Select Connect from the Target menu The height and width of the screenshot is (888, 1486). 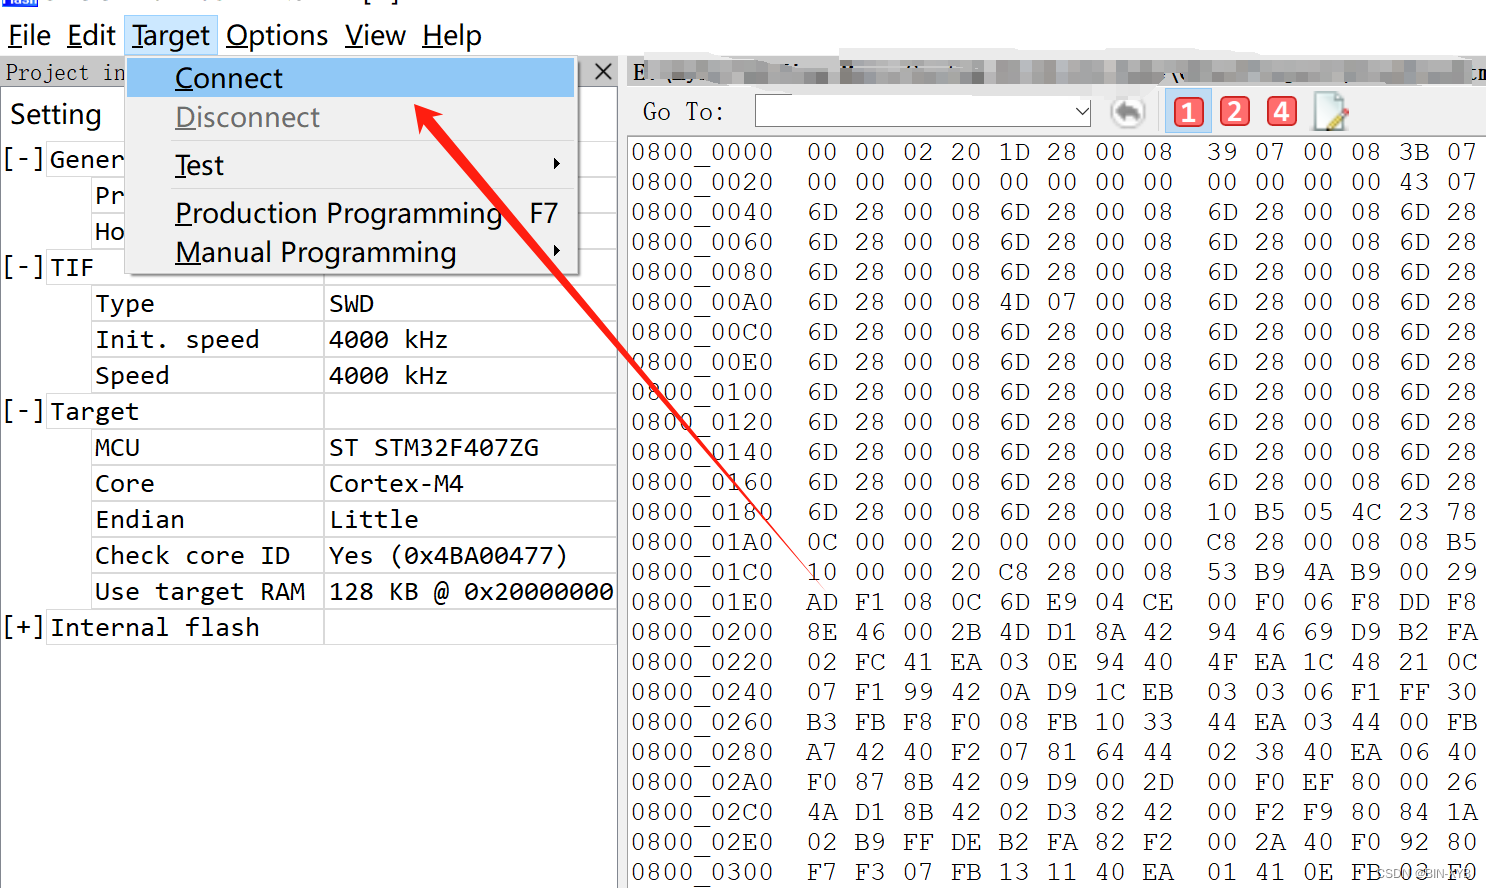tap(228, 77)
